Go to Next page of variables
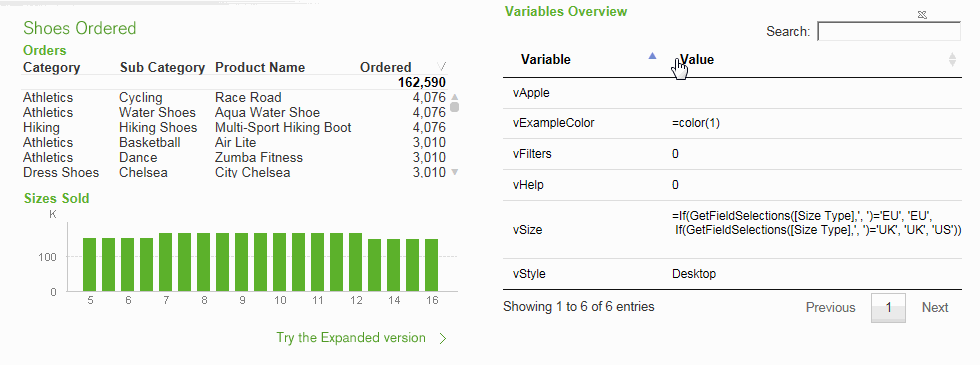The height and width of the screenshot is (365, 980). tap(935, 308)
